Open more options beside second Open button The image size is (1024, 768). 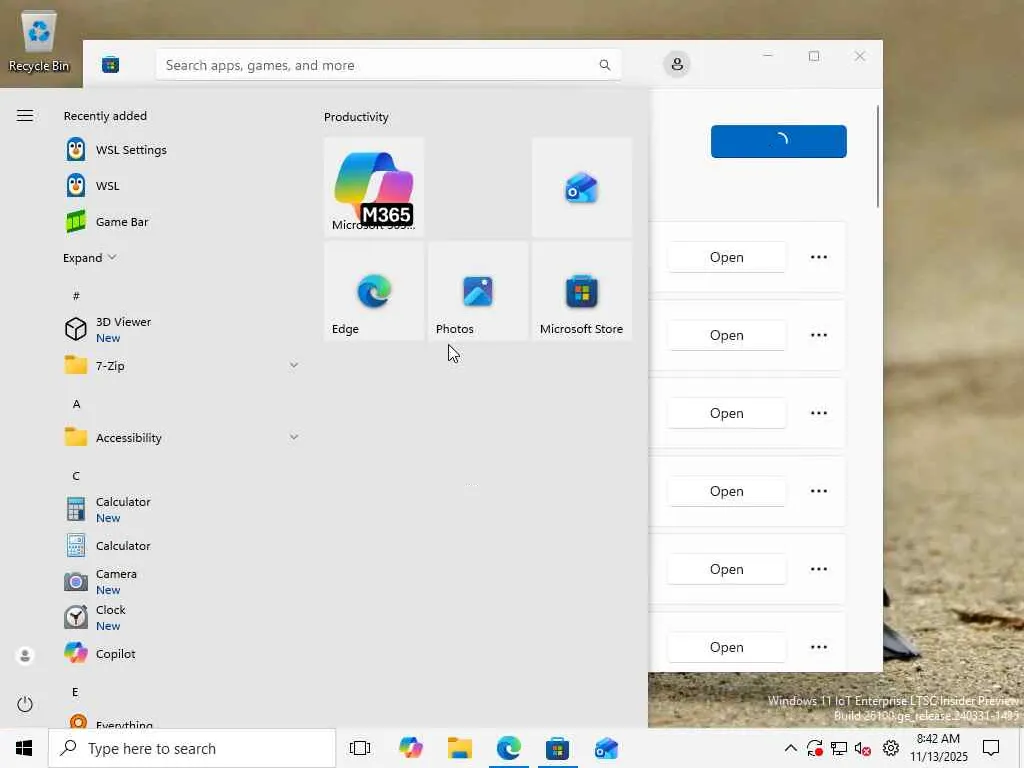coord(819,335)
